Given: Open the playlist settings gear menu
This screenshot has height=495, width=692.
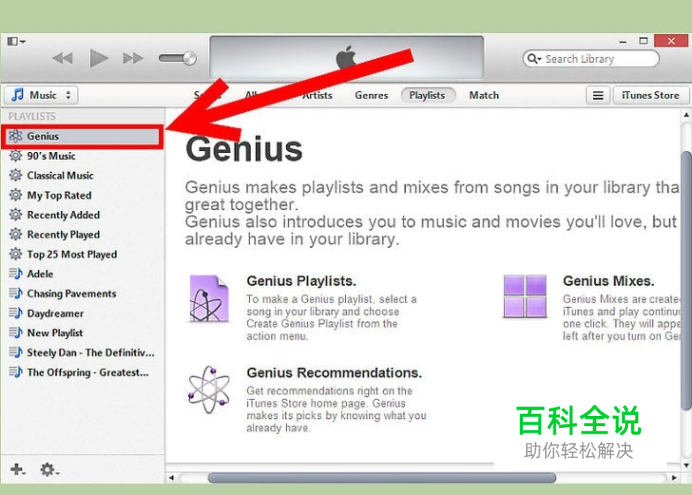Looking at the screenshot, I should [49, 469].
